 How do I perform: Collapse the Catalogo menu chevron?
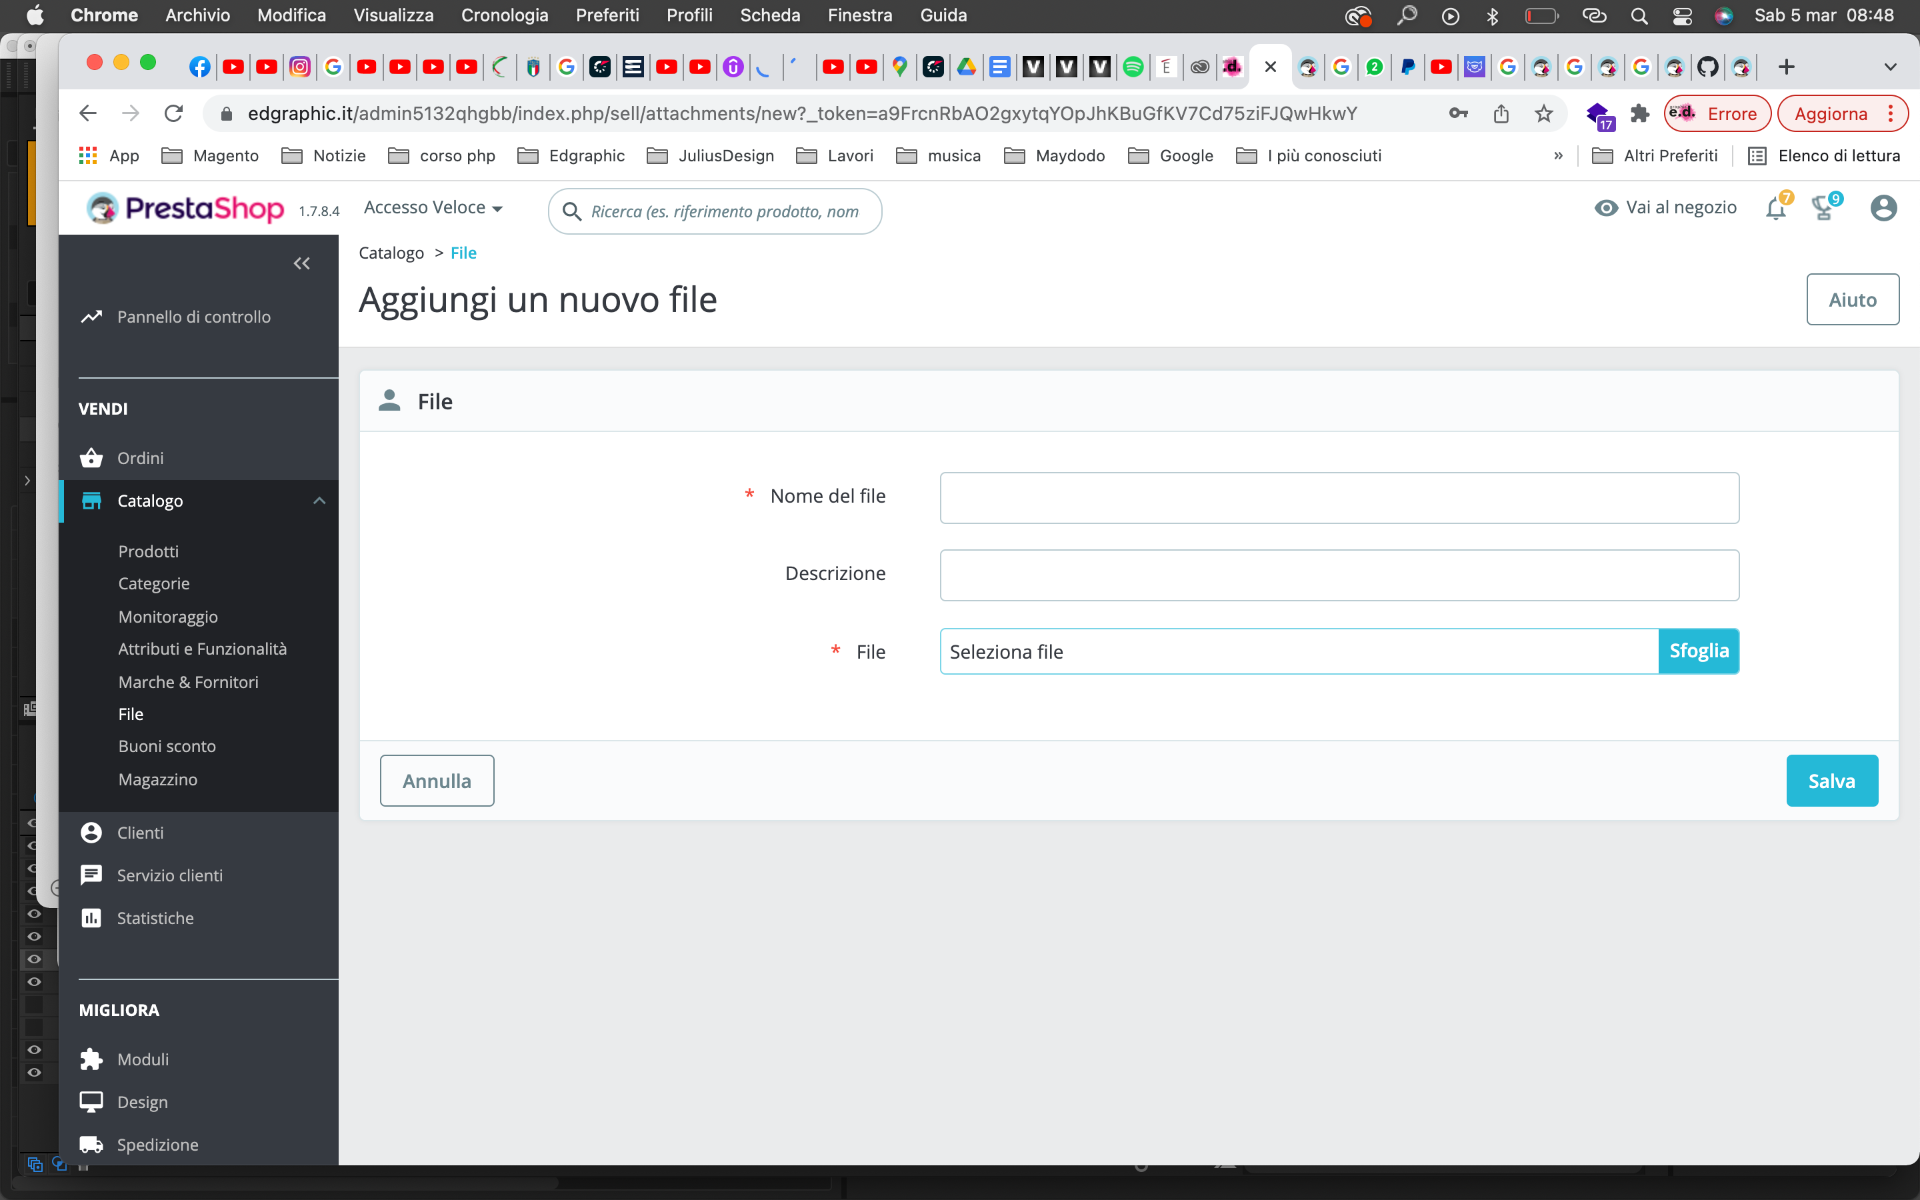(x=319, y=501)
